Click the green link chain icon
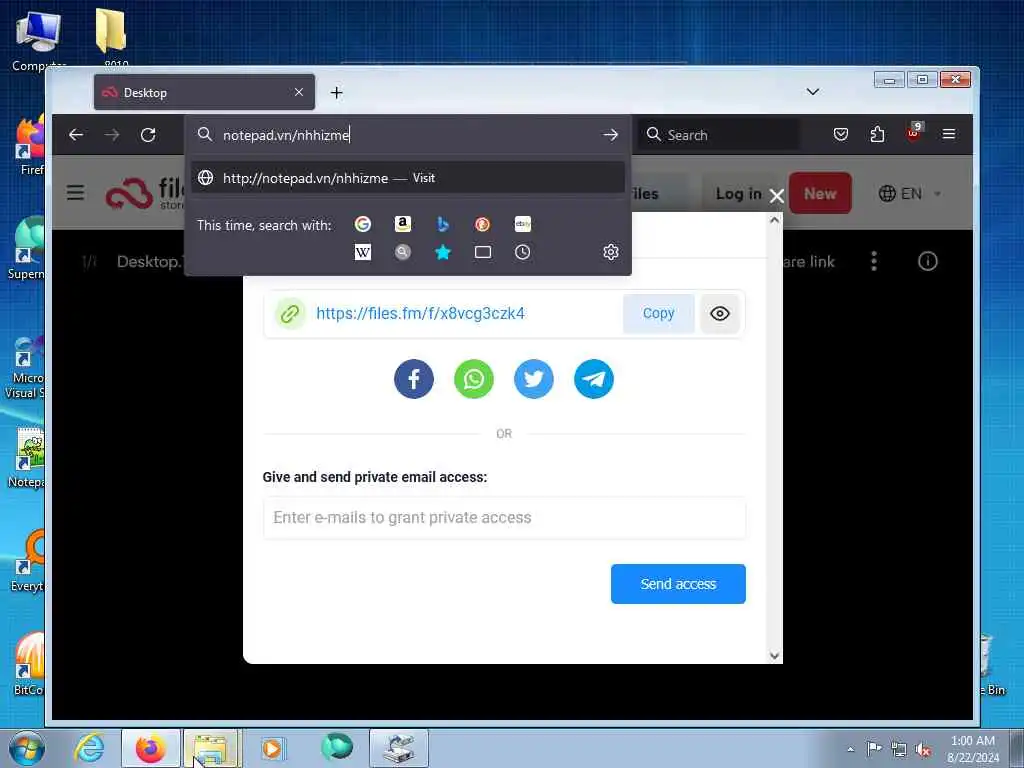The width and height of the screenshot is (1024, 768). click(x=290, y=313)
